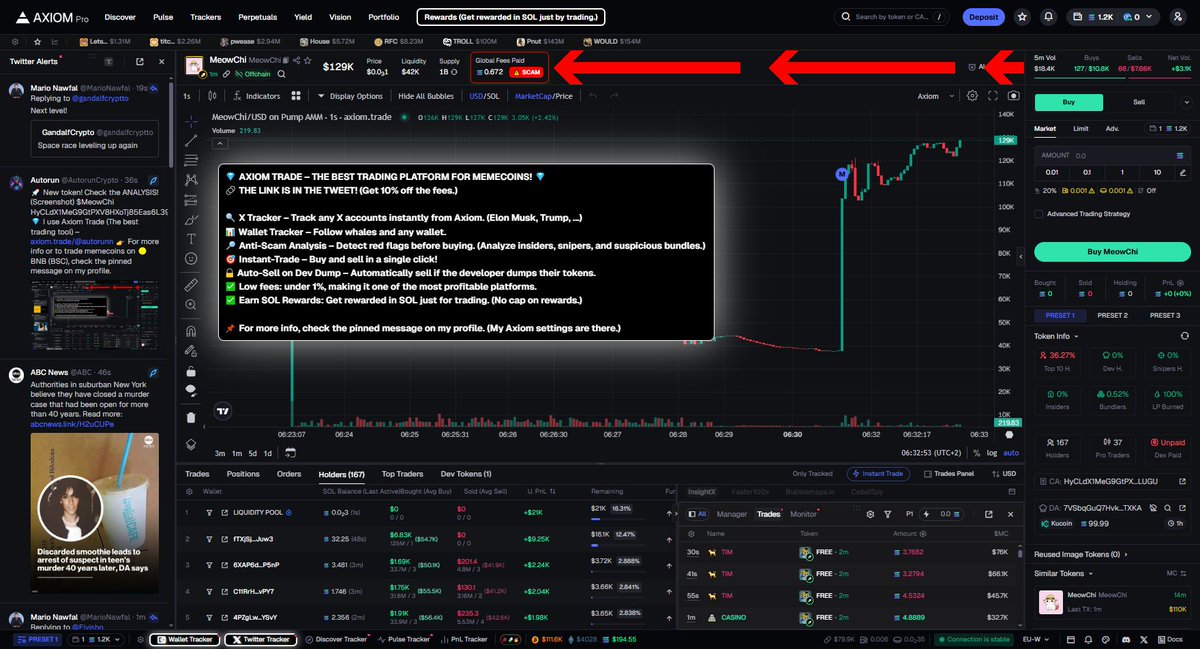Open notifications bell icon
Viewport: 1200px width, 649px height.
[x=1047, y=17]
